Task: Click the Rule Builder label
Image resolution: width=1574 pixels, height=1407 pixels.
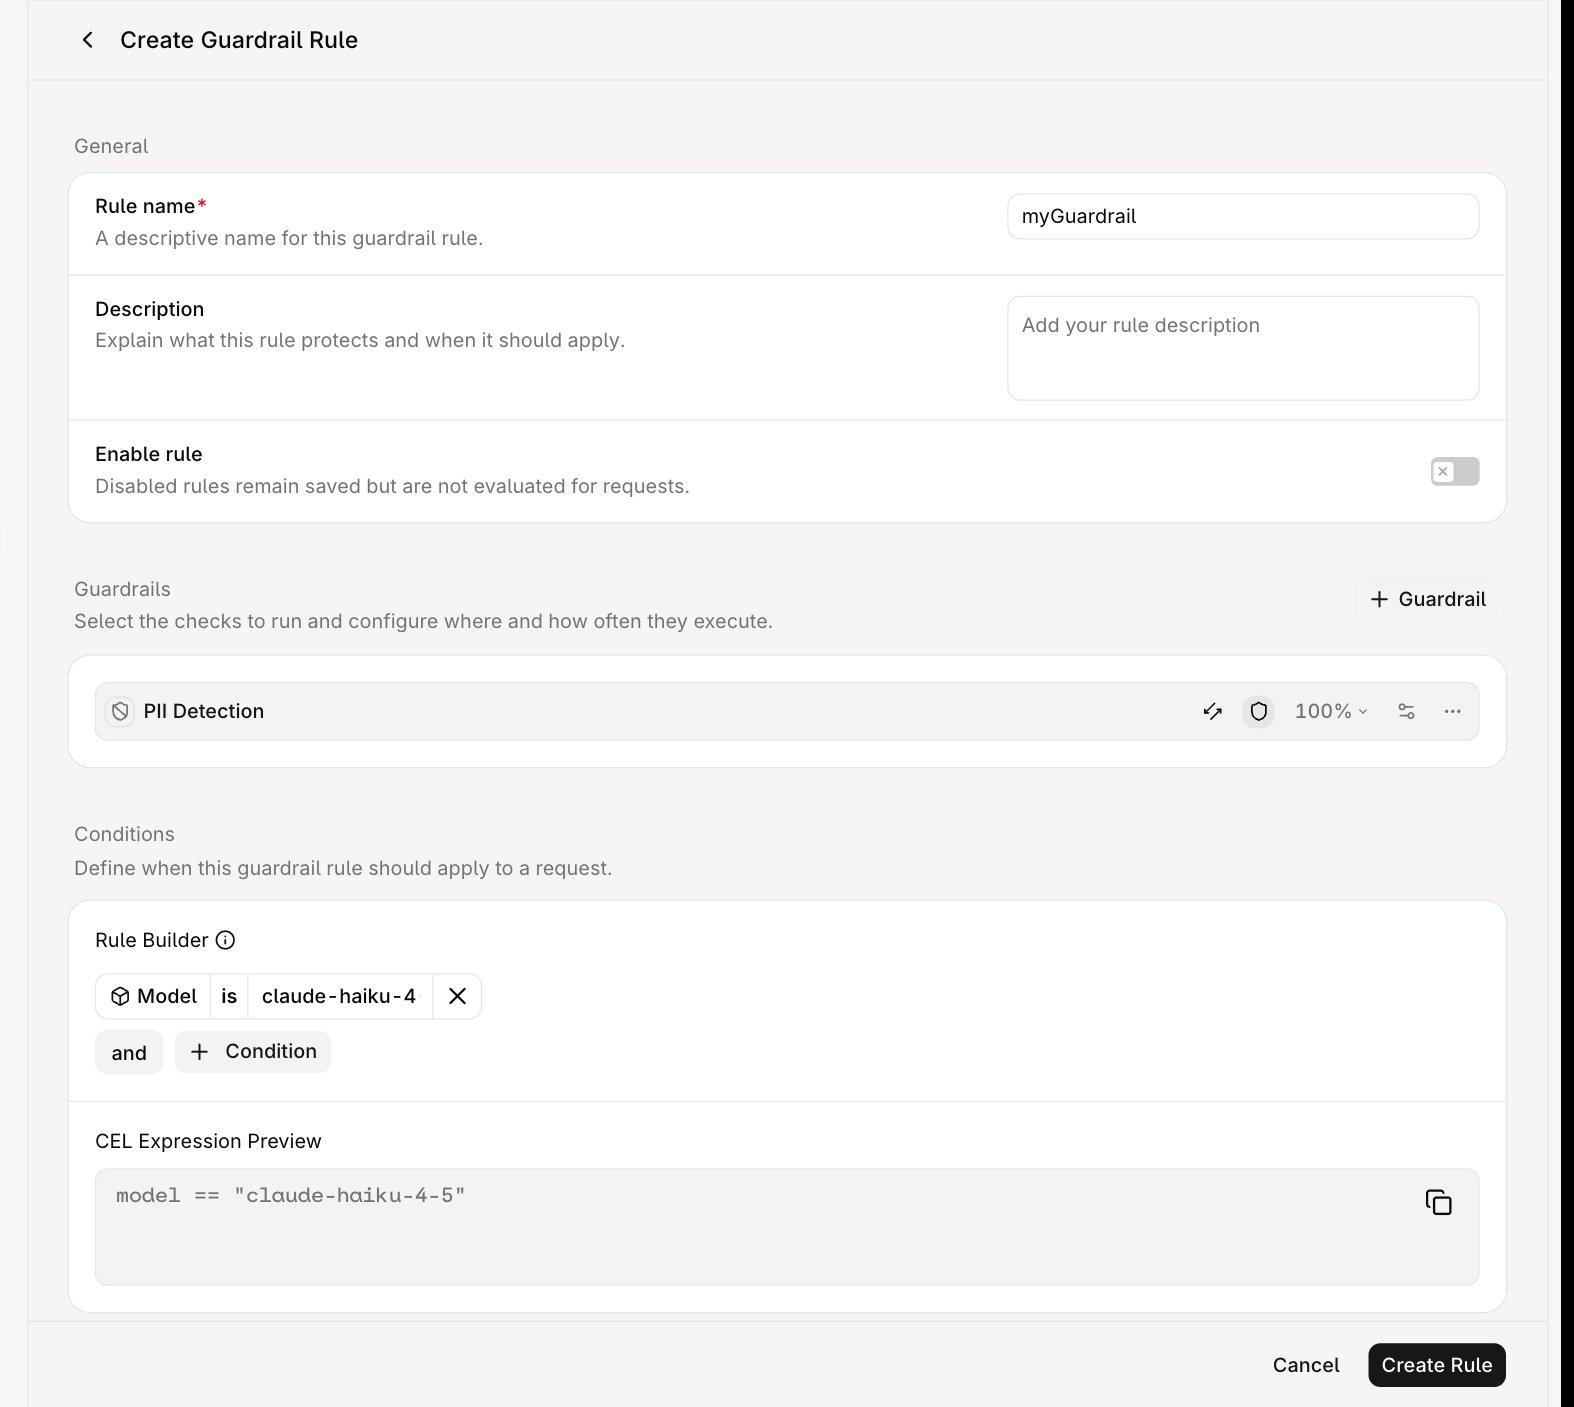Action: tap(152, 940)
